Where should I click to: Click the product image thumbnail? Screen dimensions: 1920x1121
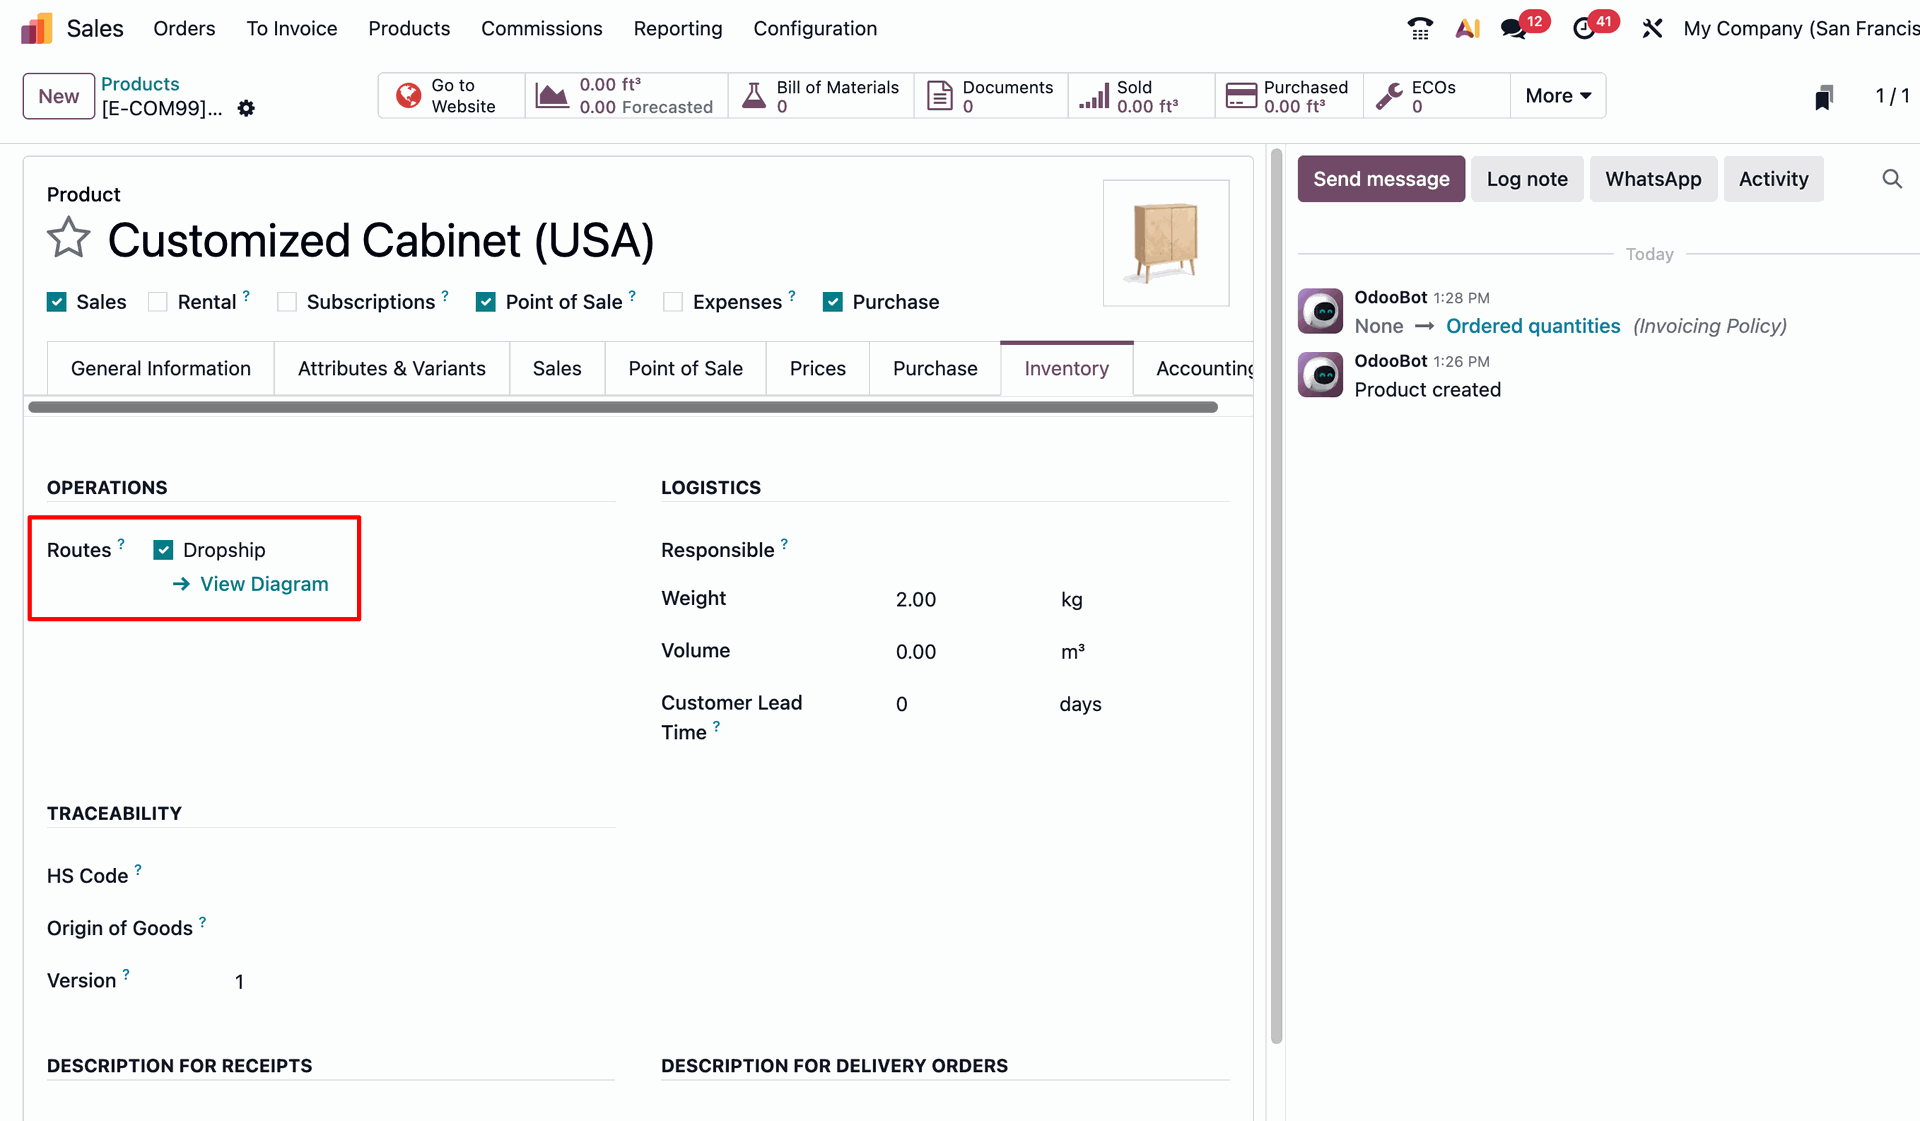[1165, 242]
